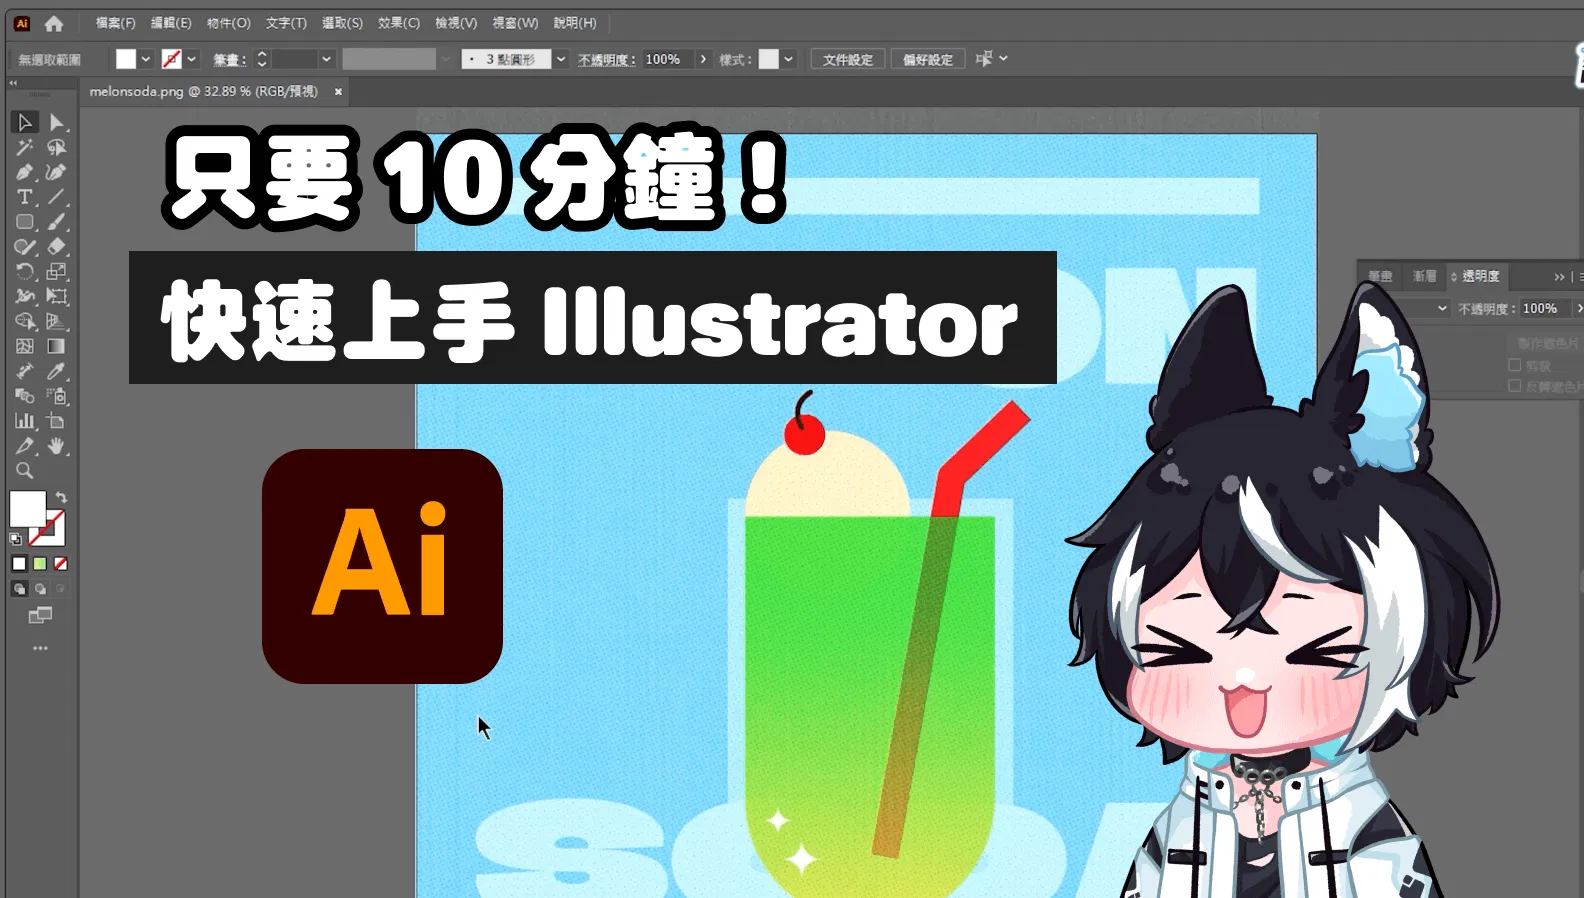The height and width of the screenshot is (898, 1584).
Task: Change screen mode at toolbar bottom
Action: [x=40, y=615]
